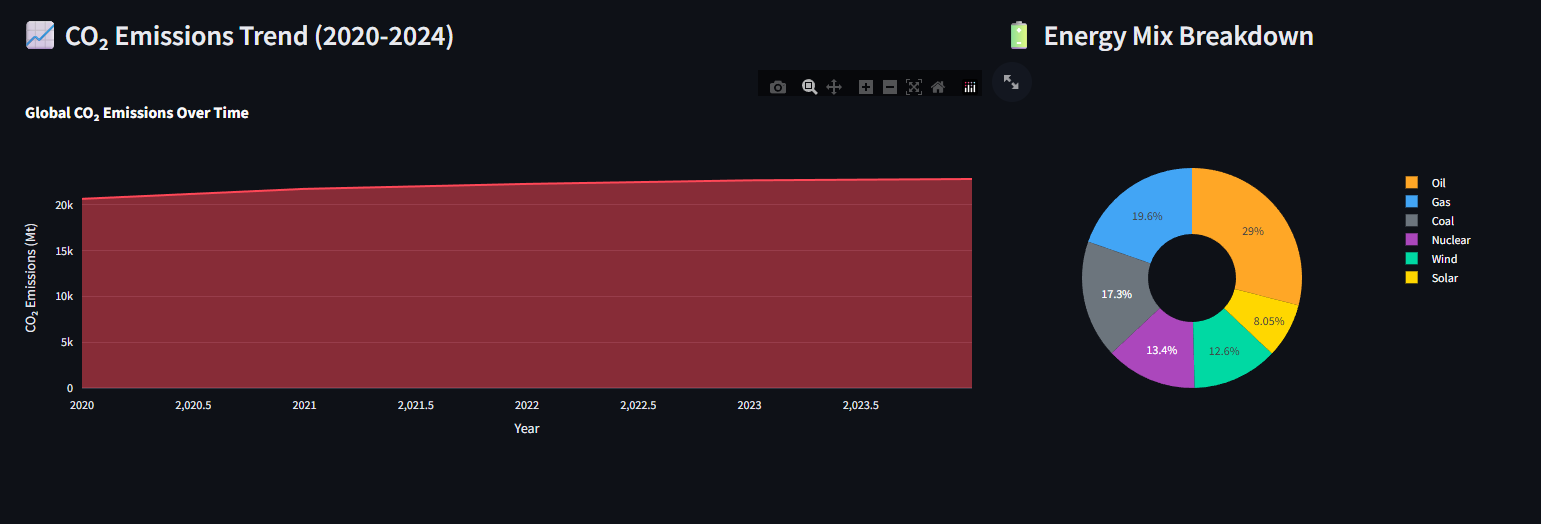
Task: Click the purple Nuclear legend swatch
Action: coord(1412,240)
